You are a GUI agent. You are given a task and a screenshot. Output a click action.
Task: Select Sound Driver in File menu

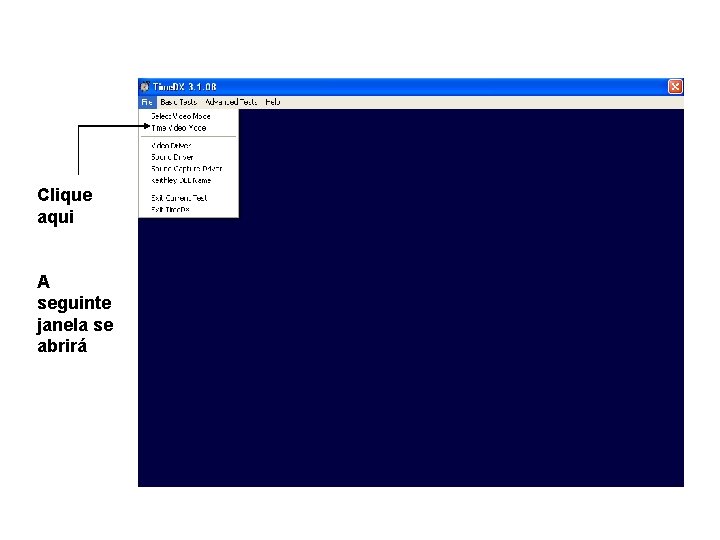188,157
